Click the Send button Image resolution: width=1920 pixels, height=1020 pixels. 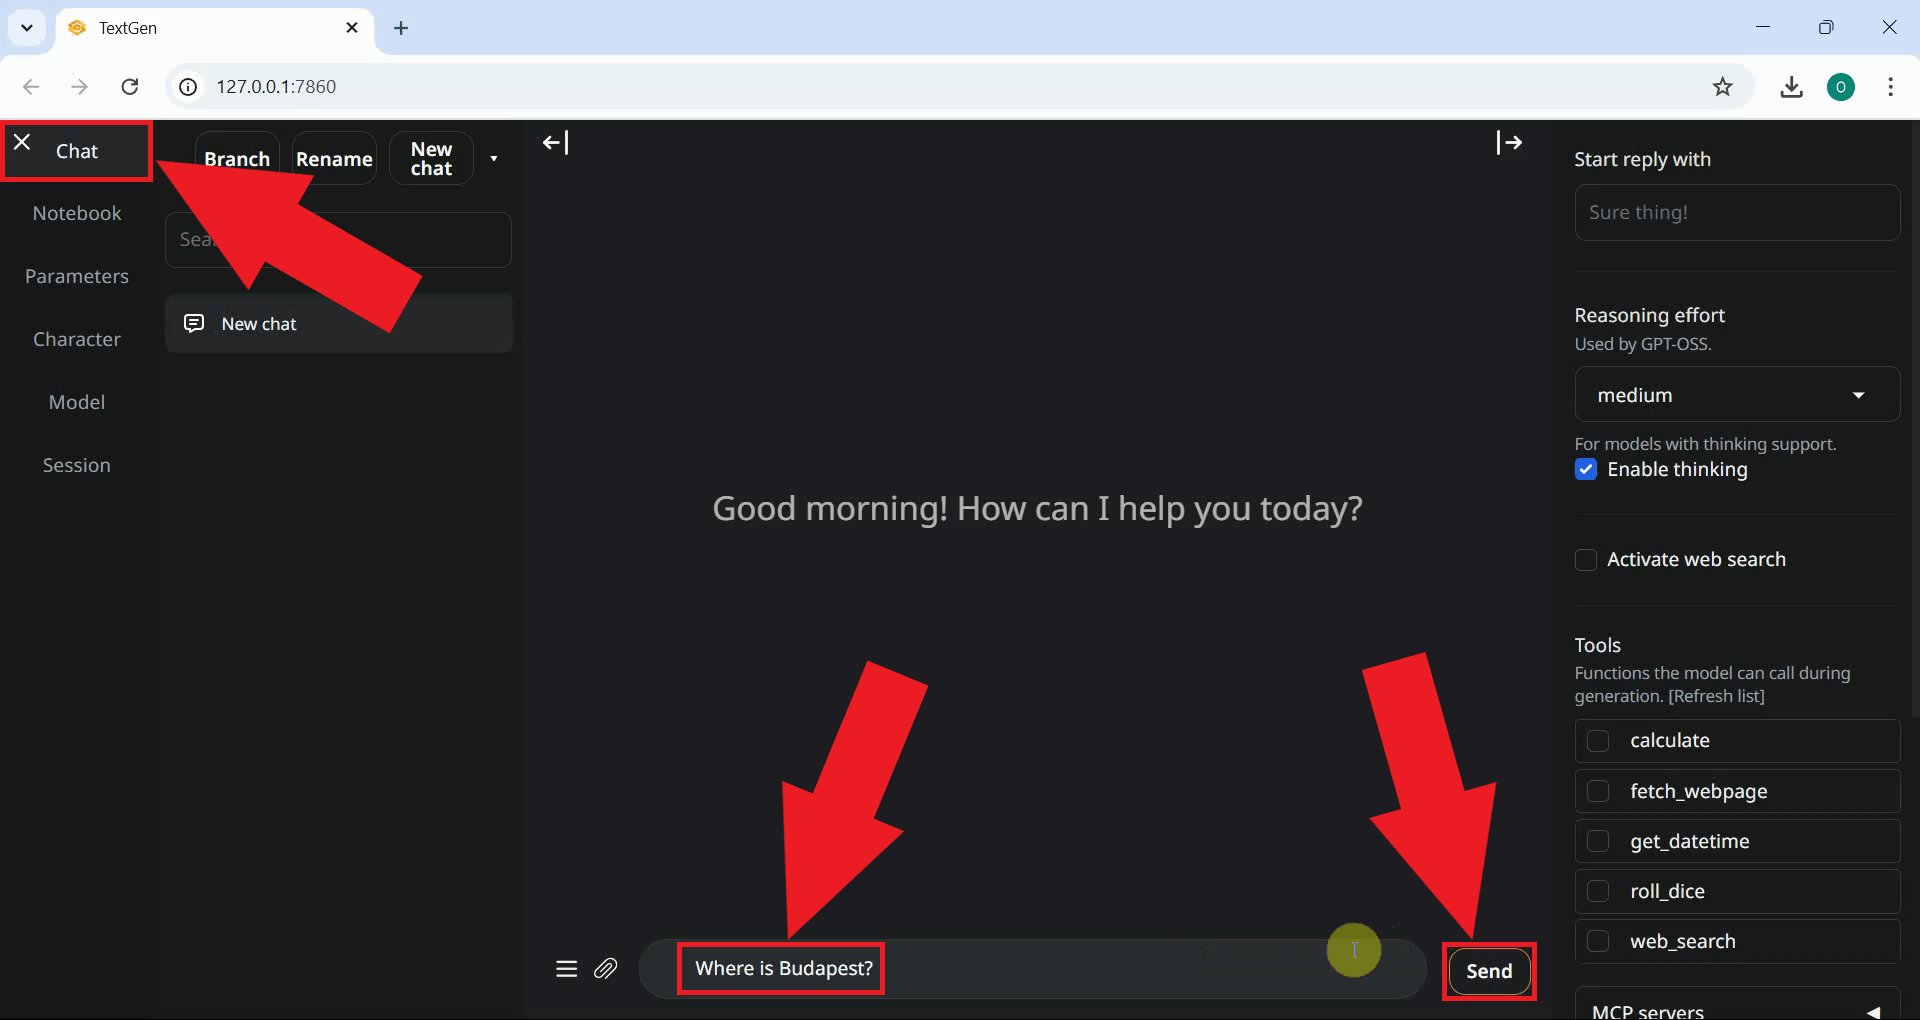(x=1489, y=970)
